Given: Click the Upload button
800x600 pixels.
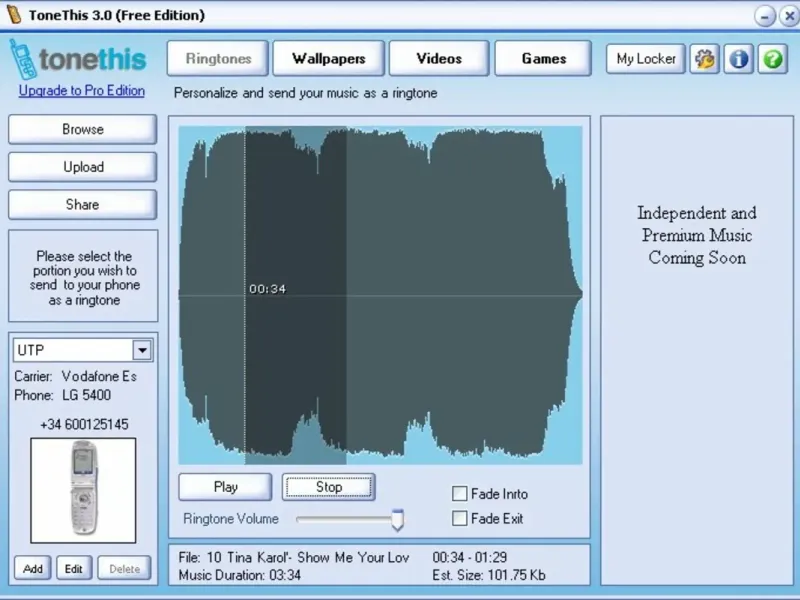Looking at the screenshot, I should [x=83, y=167].
